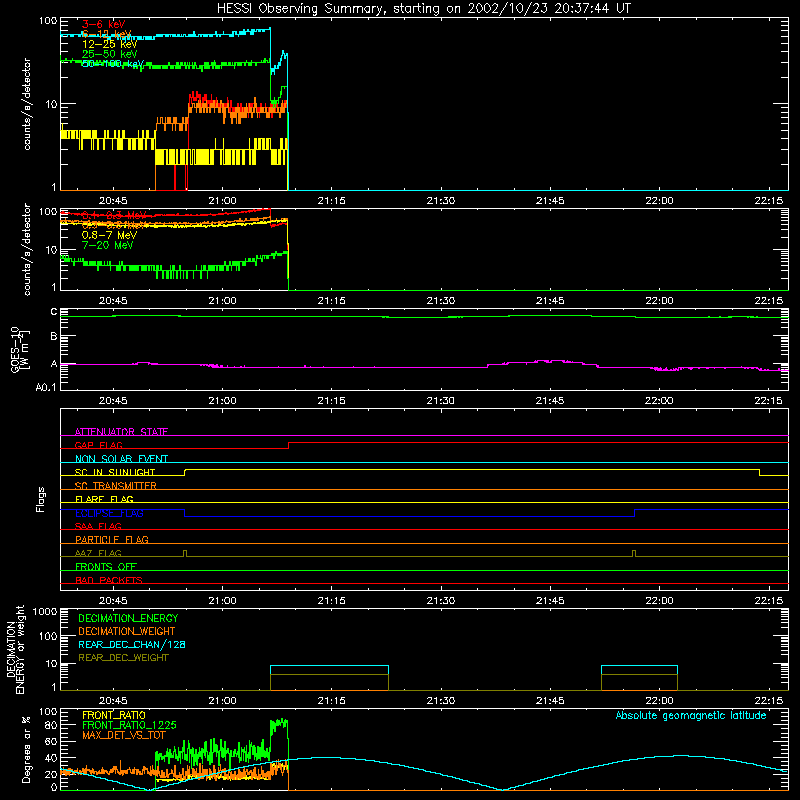The image size is (800, 800).
Task: Click the yellow FRONT_RATIO legend label
Action: (x=114, y=715)
